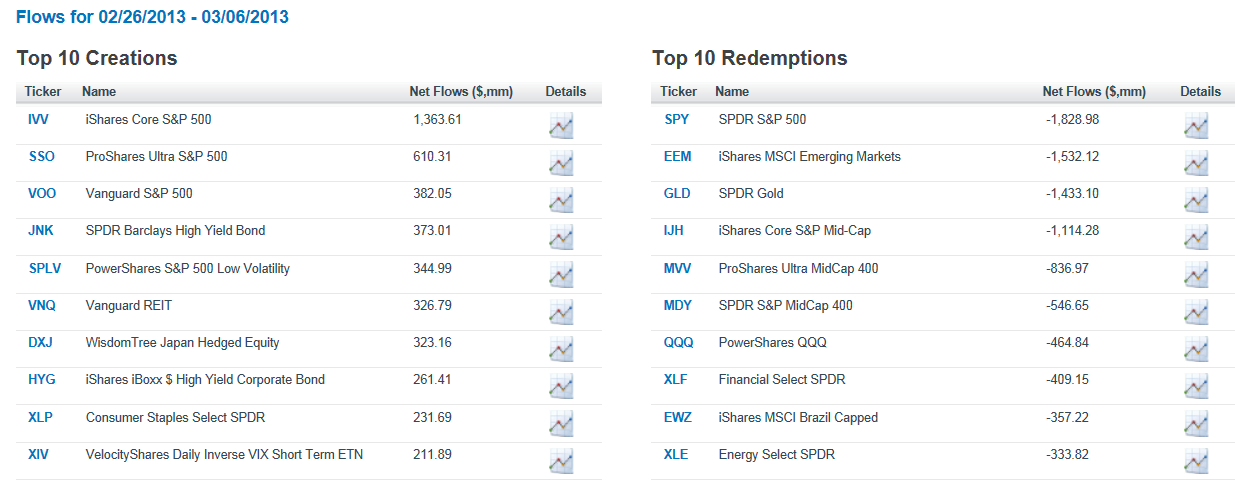This screenshot has width=1235, height=492.
Task: View details chart for GLD redemption
Action: (1196, 200)
